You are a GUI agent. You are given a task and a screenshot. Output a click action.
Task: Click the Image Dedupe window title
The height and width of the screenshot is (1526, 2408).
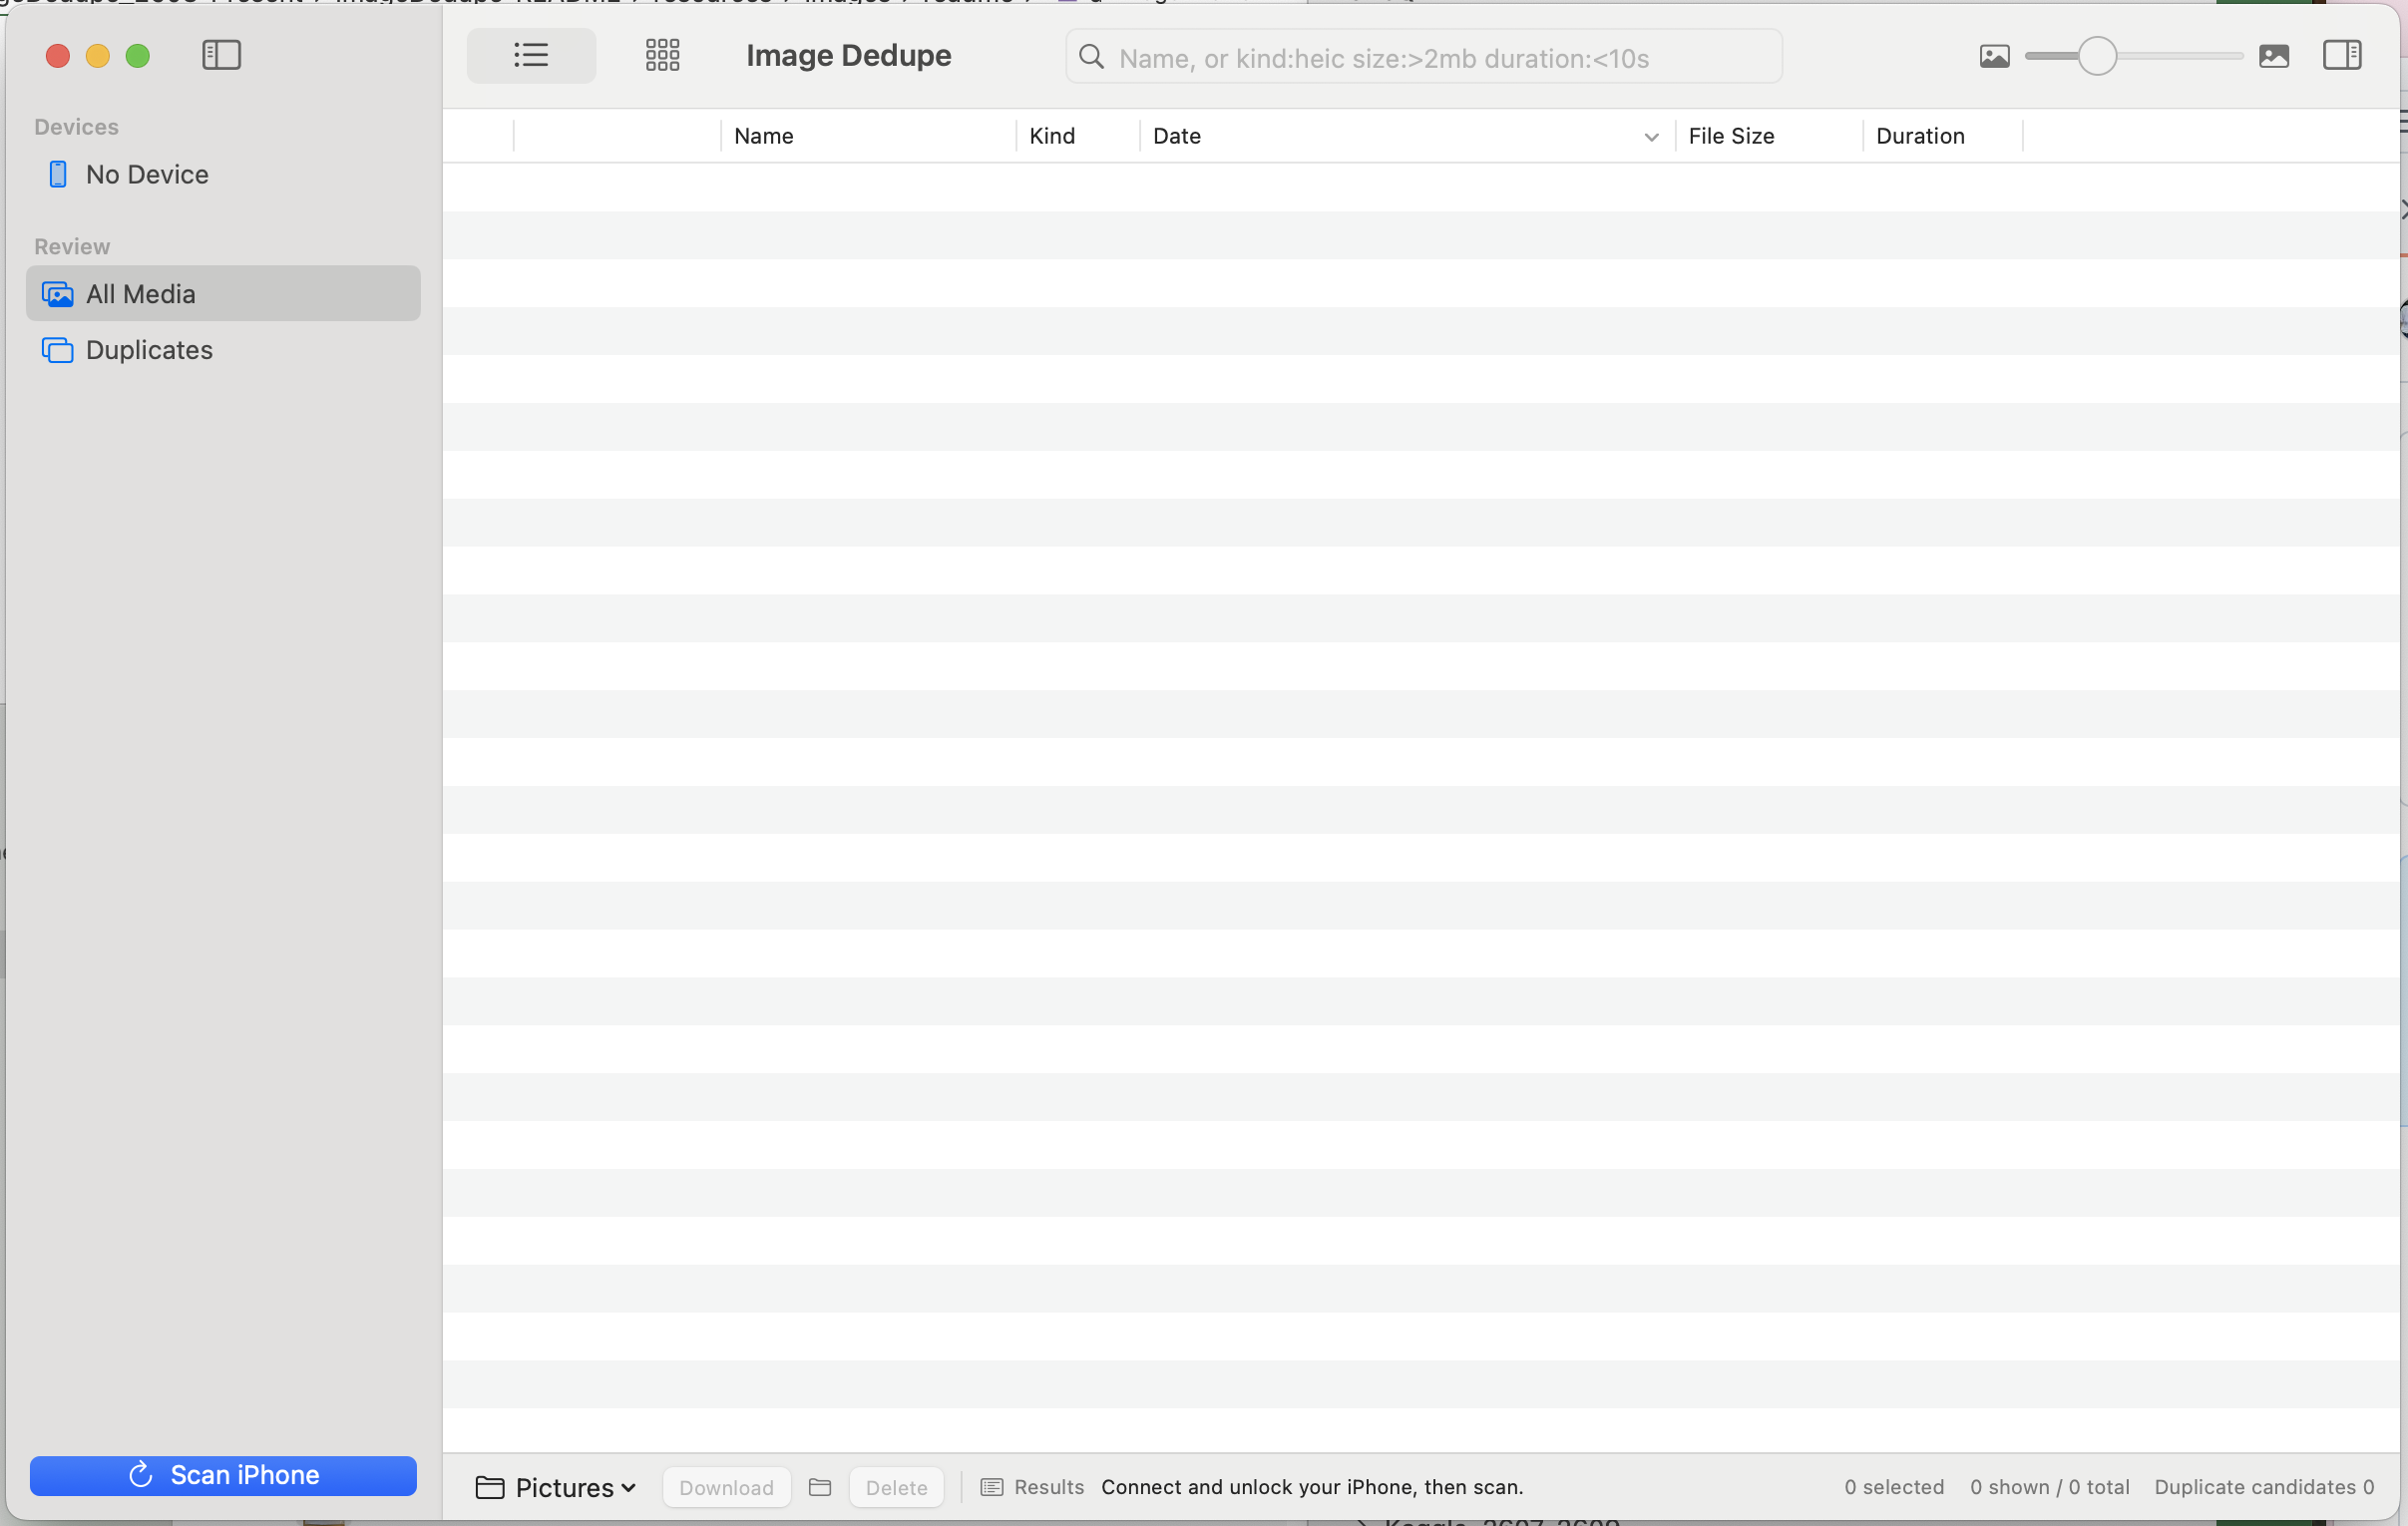(848, 56)
